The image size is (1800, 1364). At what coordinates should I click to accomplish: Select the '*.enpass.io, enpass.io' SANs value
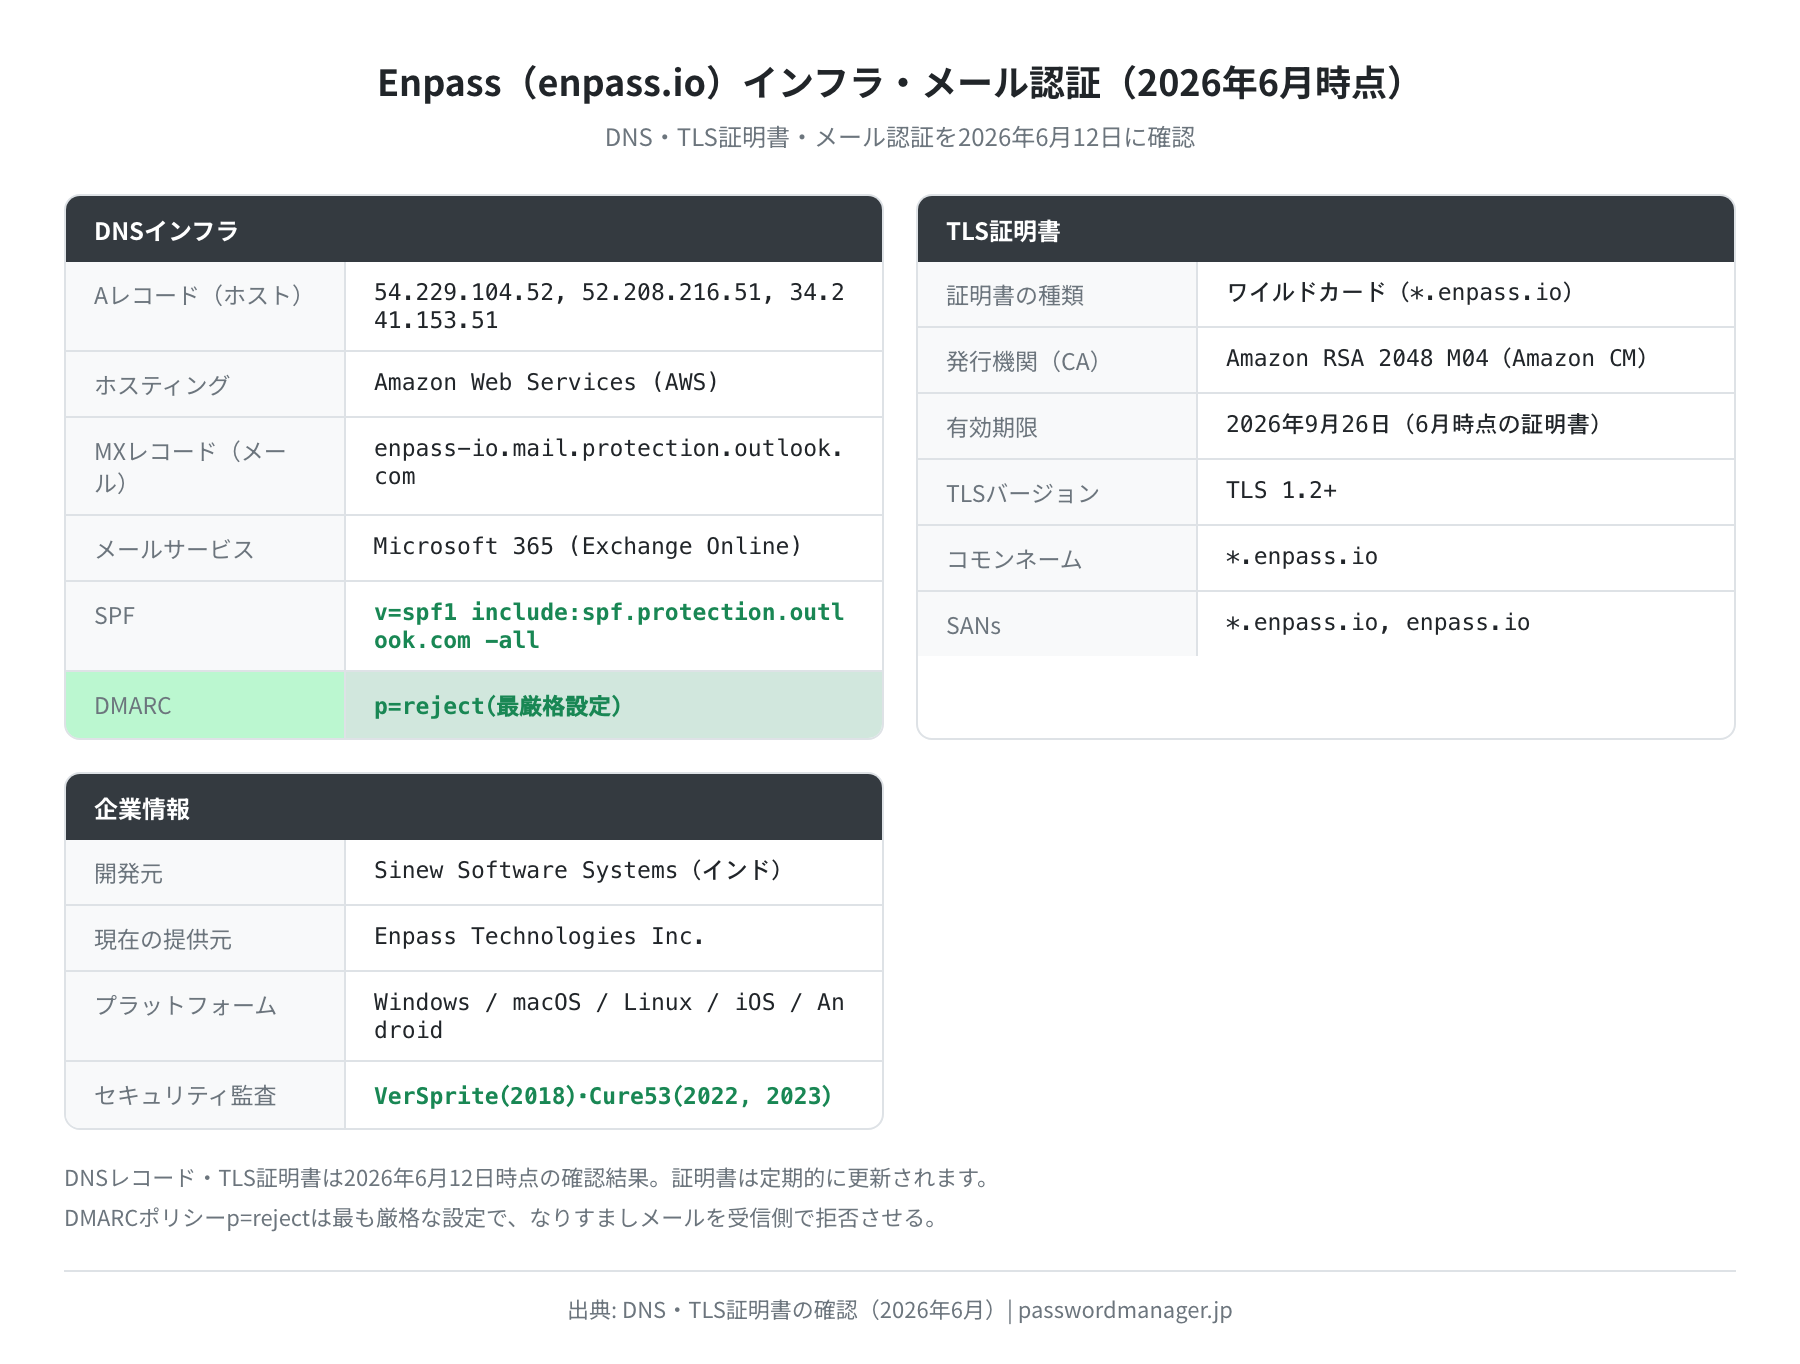tap(1378, 622)
